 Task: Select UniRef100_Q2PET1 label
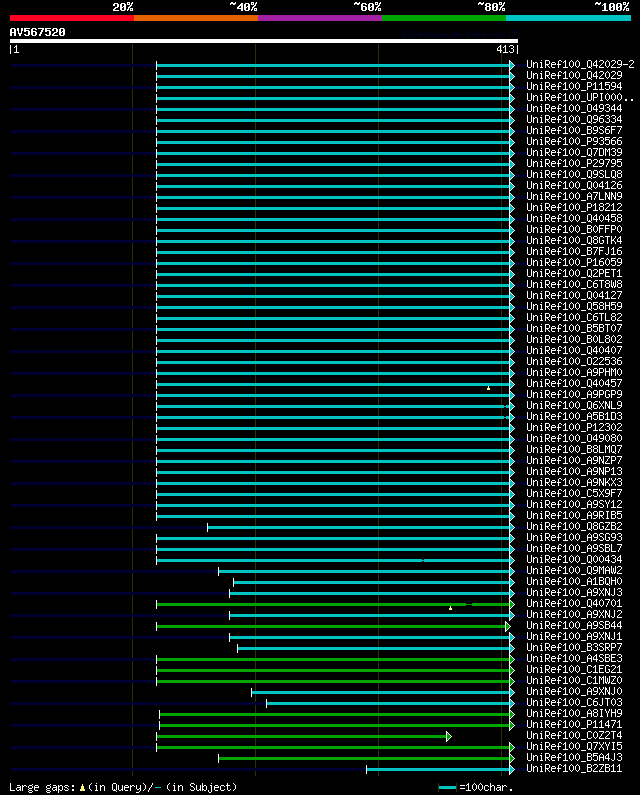(574, 274)
